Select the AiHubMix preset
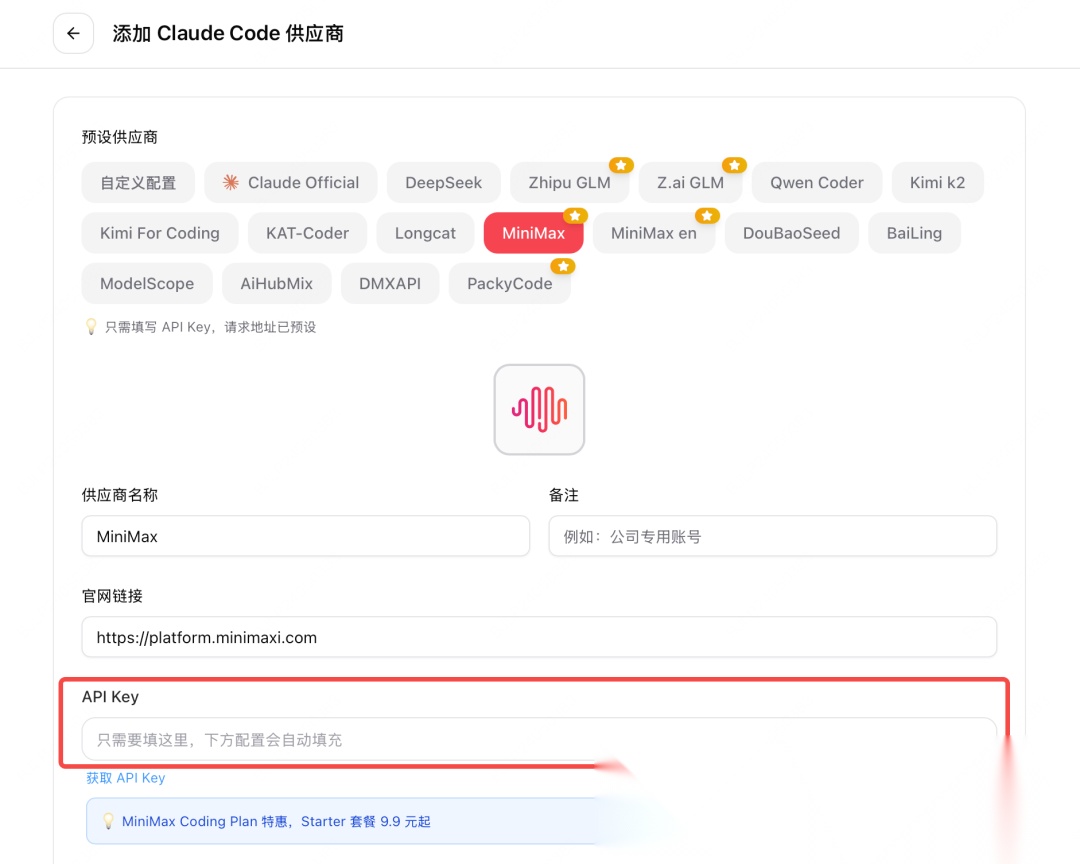The width and height of the screenshot is (1080, 864). [x=276, y=283]
